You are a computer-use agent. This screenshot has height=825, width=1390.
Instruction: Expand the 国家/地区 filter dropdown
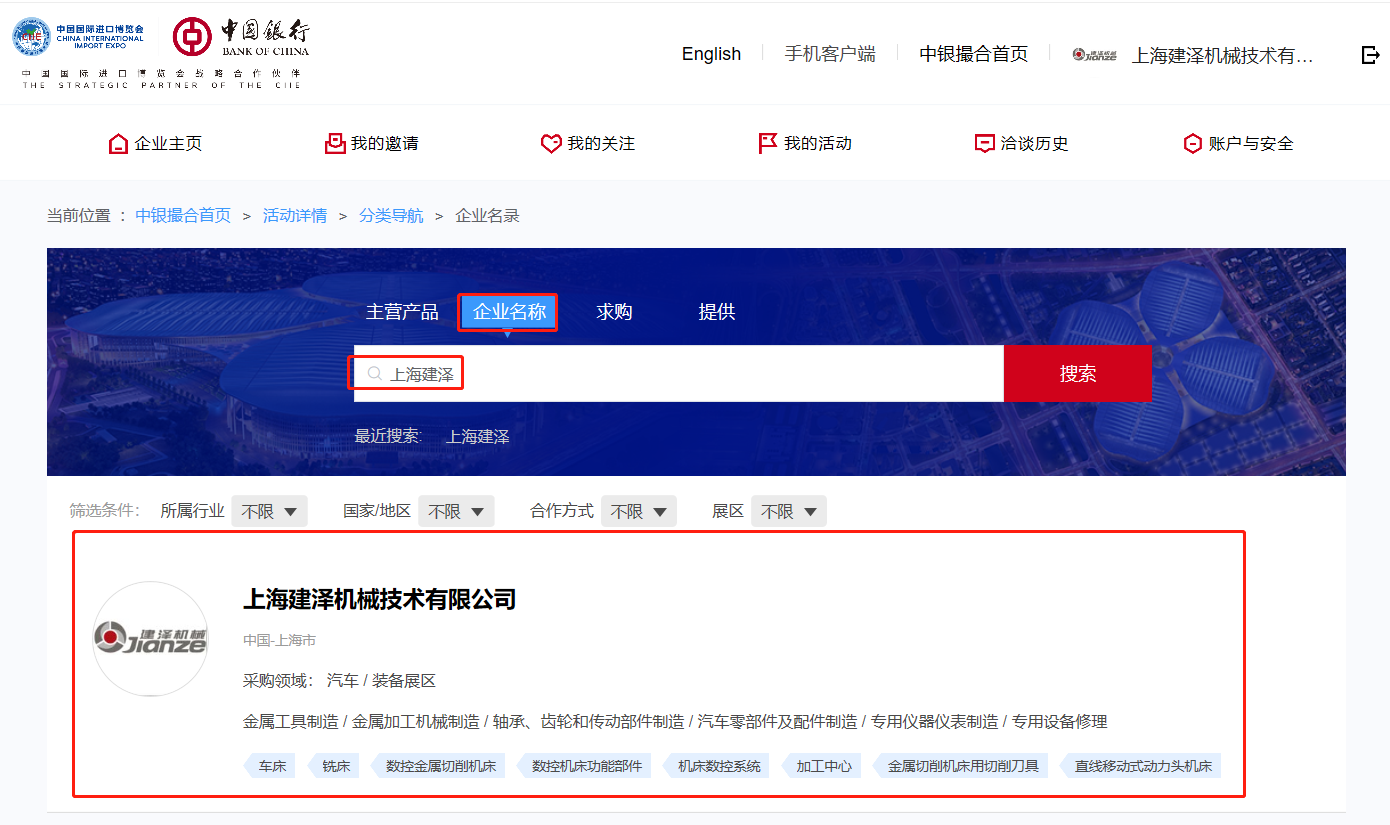tap(456, 511)
